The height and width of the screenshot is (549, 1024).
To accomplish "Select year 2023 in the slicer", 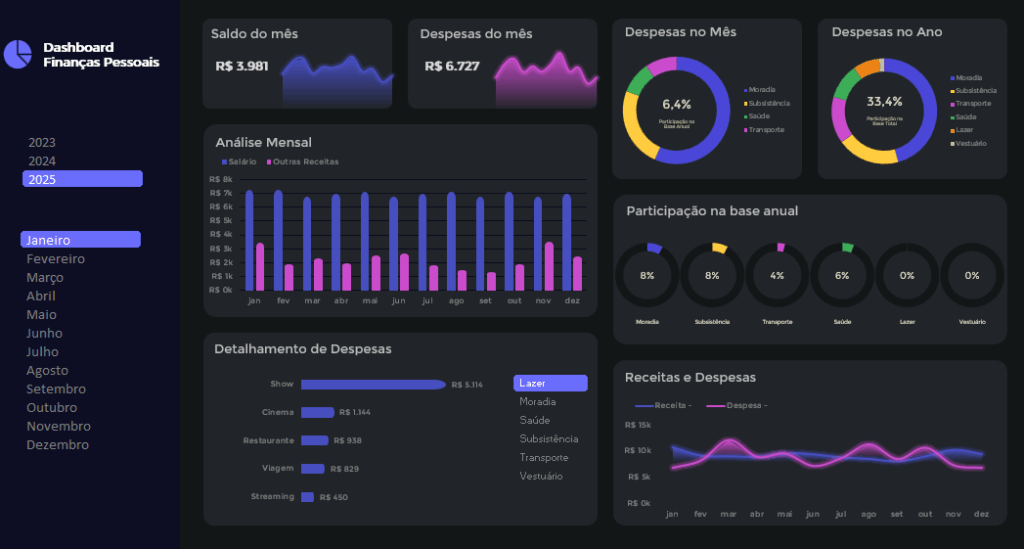I will click(42, 142).
